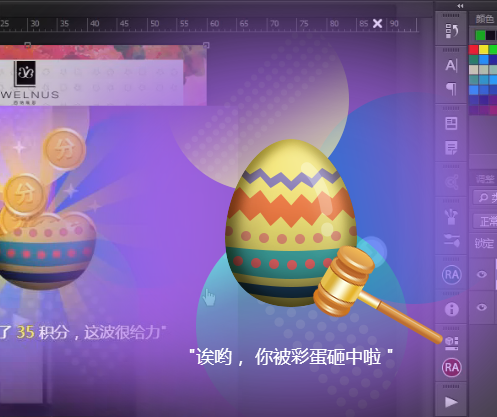Click the yellow "35" number text
497x417 pixels.
click(25, 332)
